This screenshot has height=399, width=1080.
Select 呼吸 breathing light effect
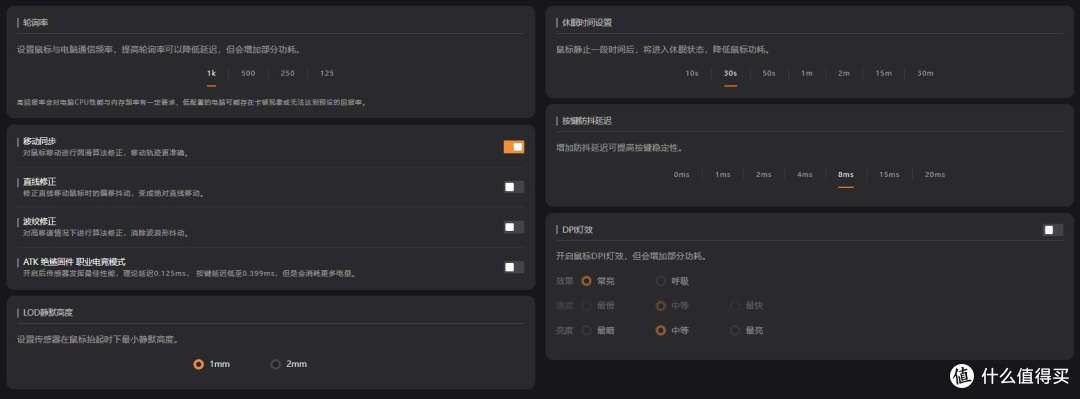[x=672, y=281]
